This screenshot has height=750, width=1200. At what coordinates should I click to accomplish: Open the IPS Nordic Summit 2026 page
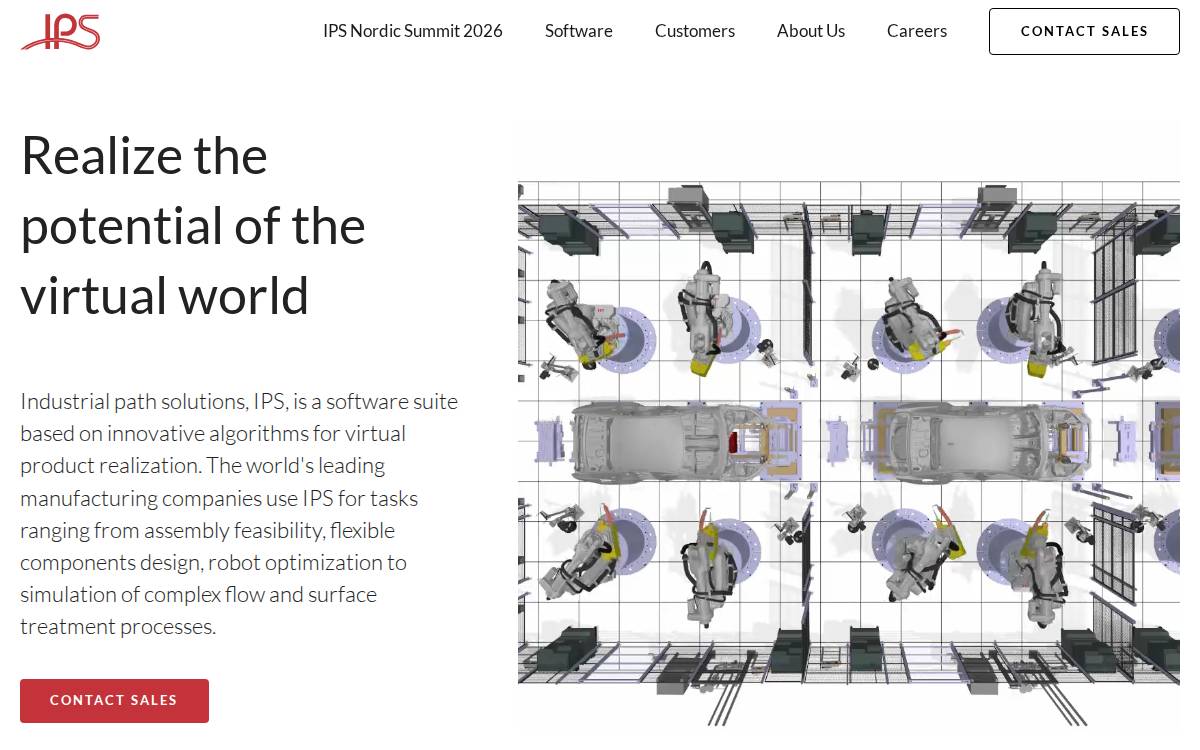tap(413, 31)
